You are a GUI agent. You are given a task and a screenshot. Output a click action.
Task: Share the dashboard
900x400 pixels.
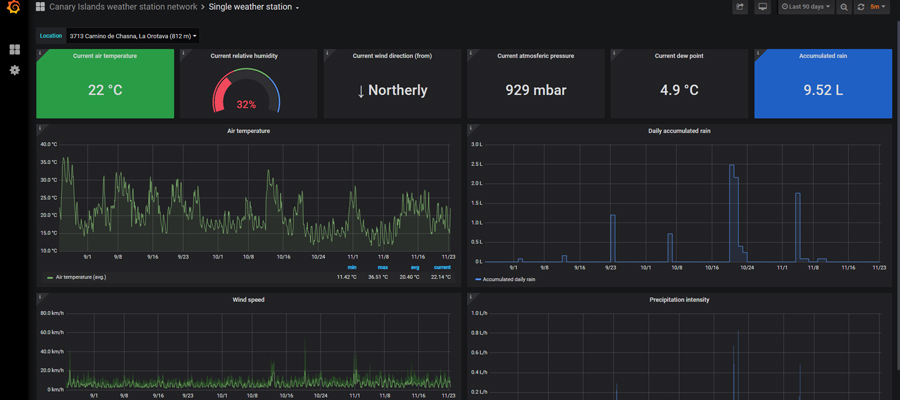(740, 7)
